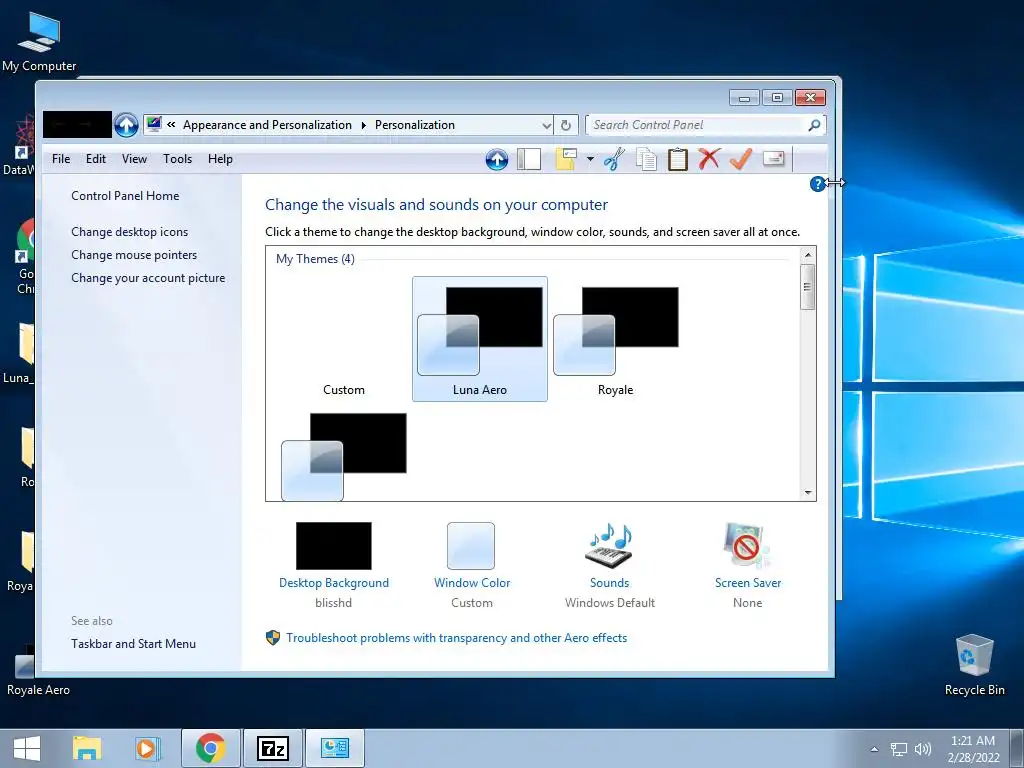Open 7-Zip from taskbar
The height and width of the screenshot is (768, 1024).
point(273,748)
